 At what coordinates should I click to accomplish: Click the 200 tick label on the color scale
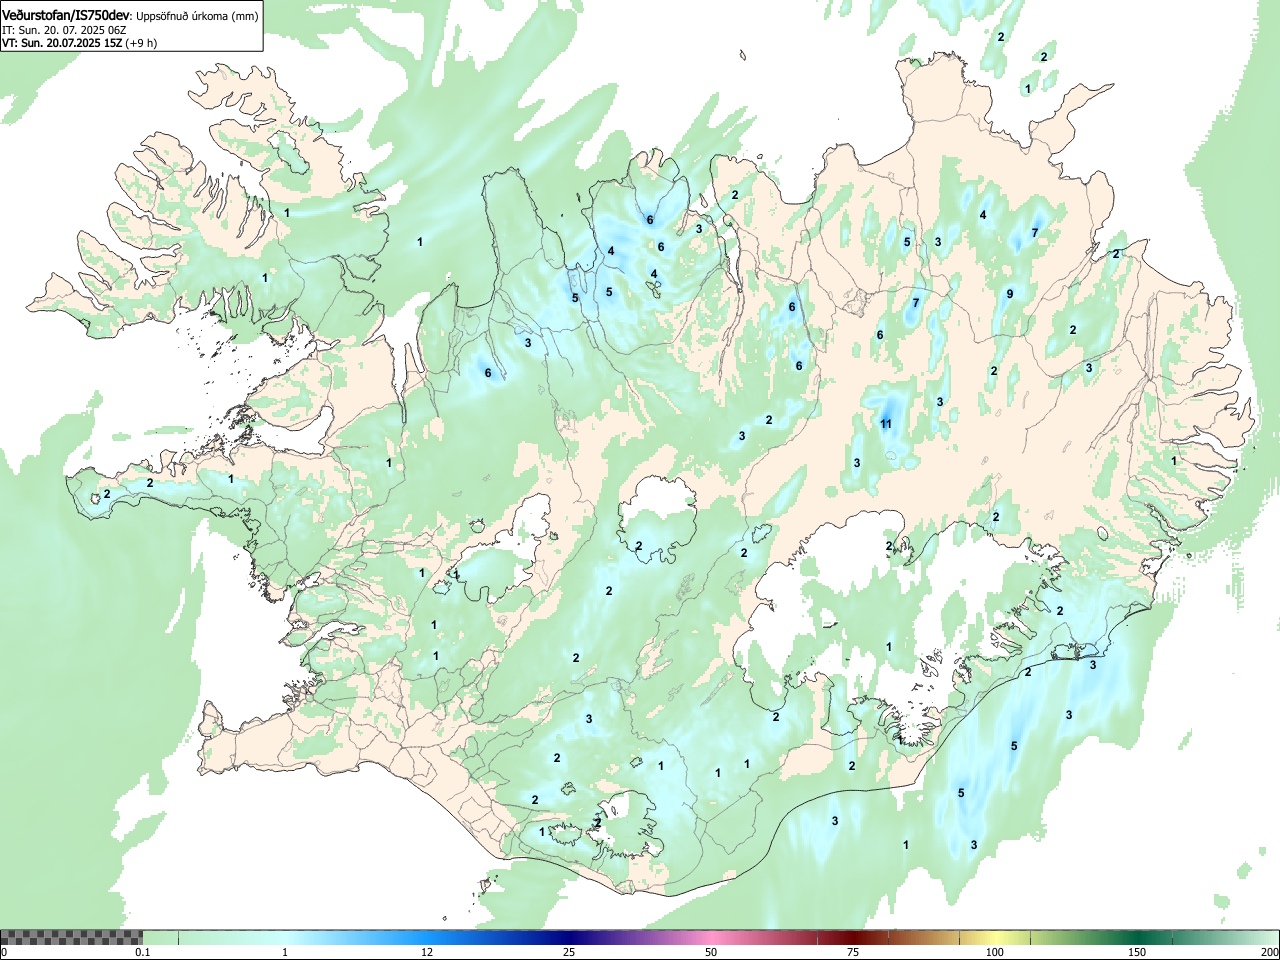[1270, 952]
